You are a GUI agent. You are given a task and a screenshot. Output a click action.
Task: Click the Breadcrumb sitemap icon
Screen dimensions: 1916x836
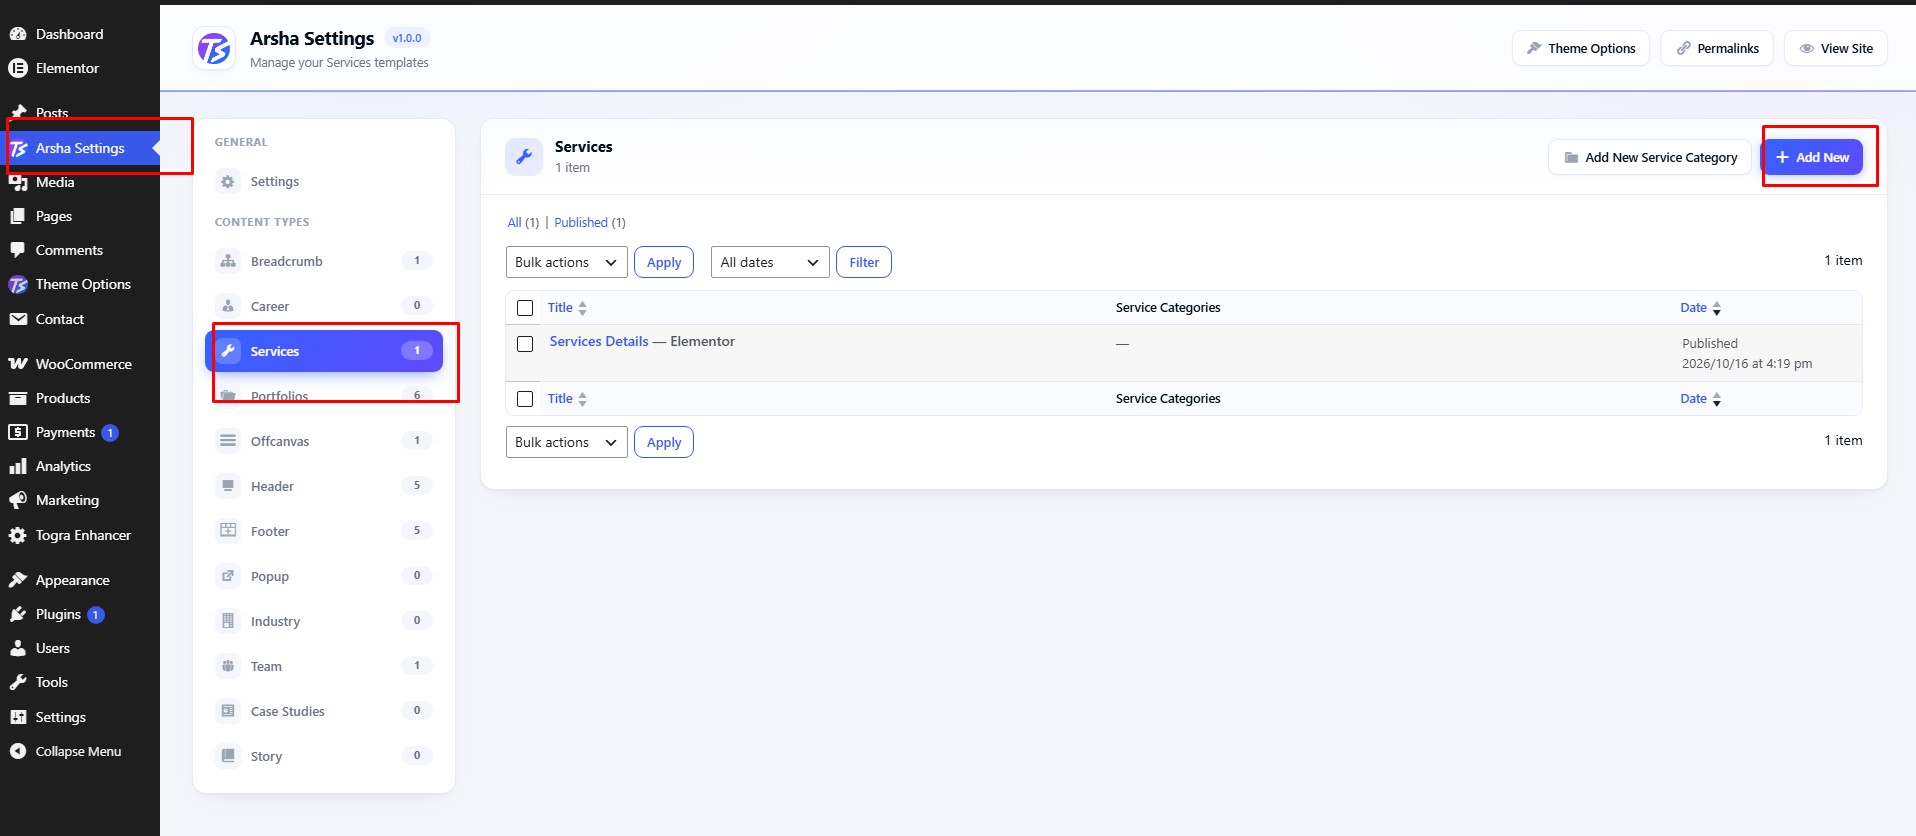click(228, 261)
